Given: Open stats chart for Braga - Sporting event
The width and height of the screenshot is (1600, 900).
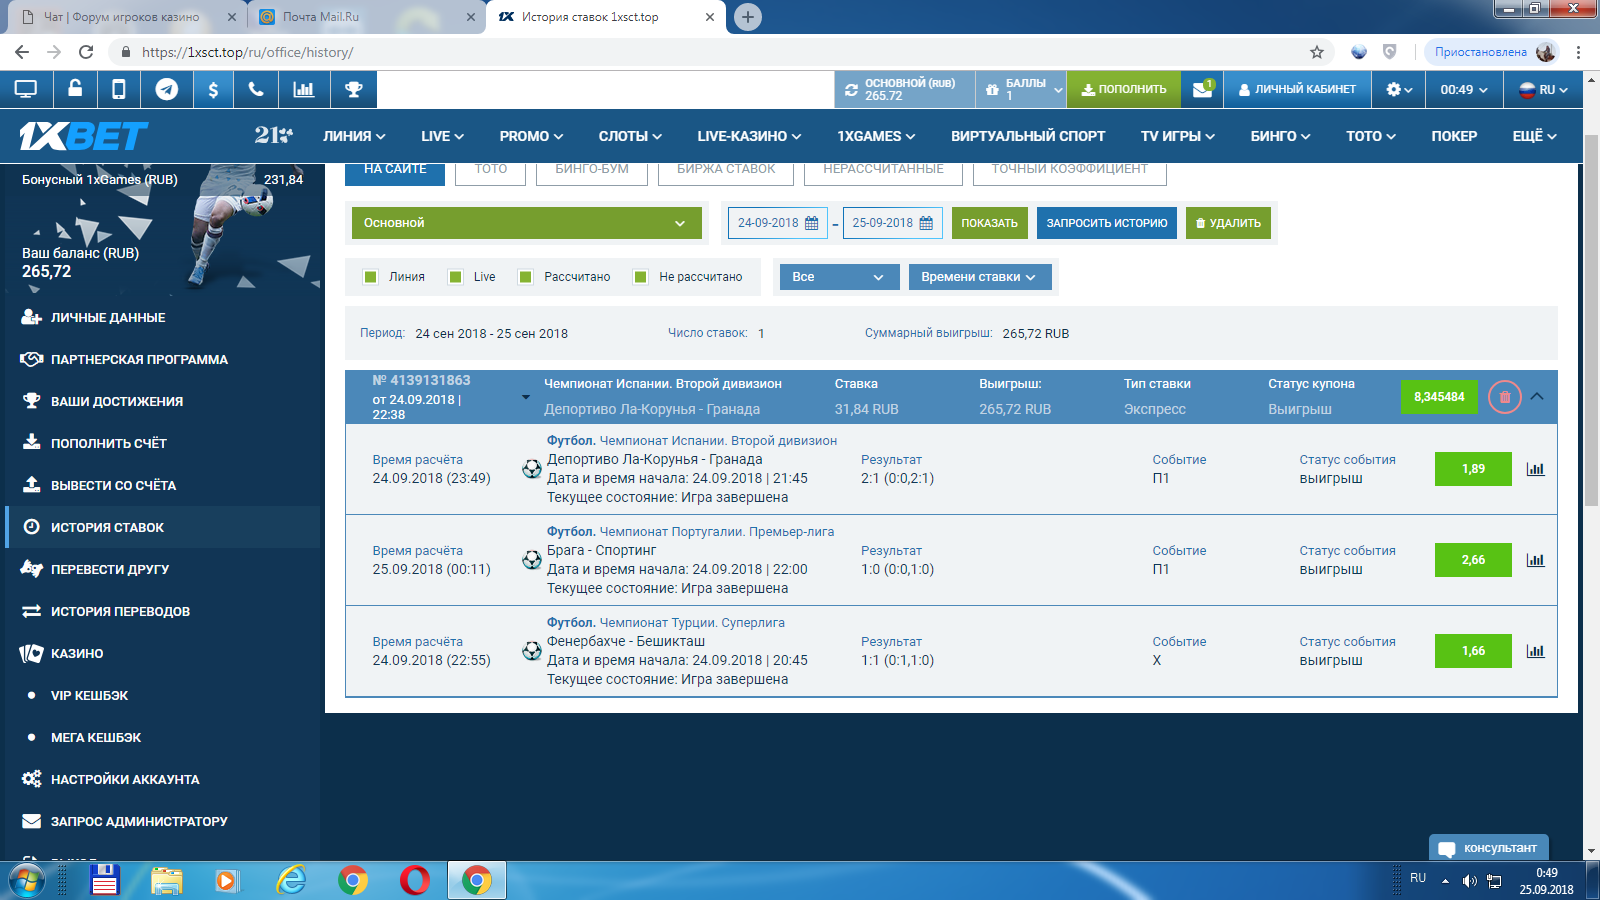Looking at the screenshot, I should (1535, 560).
